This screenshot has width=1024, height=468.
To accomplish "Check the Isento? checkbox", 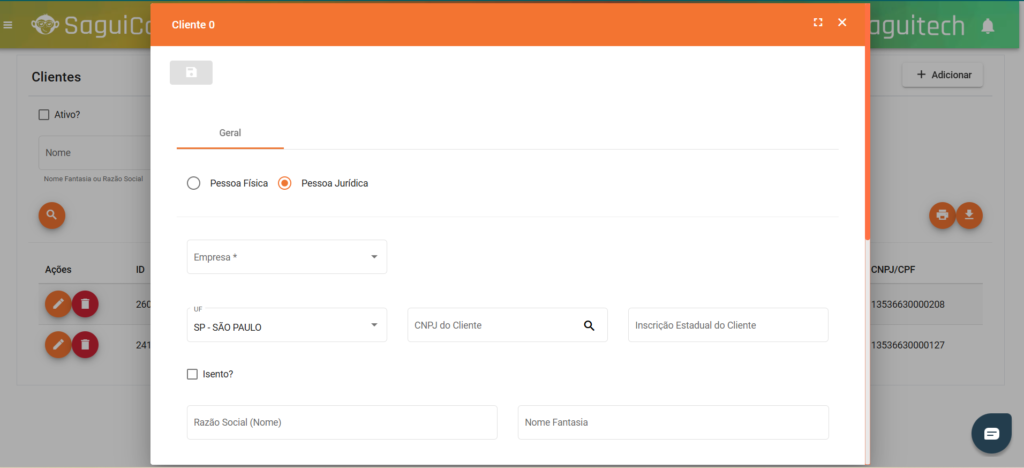I will coord(193,374).
